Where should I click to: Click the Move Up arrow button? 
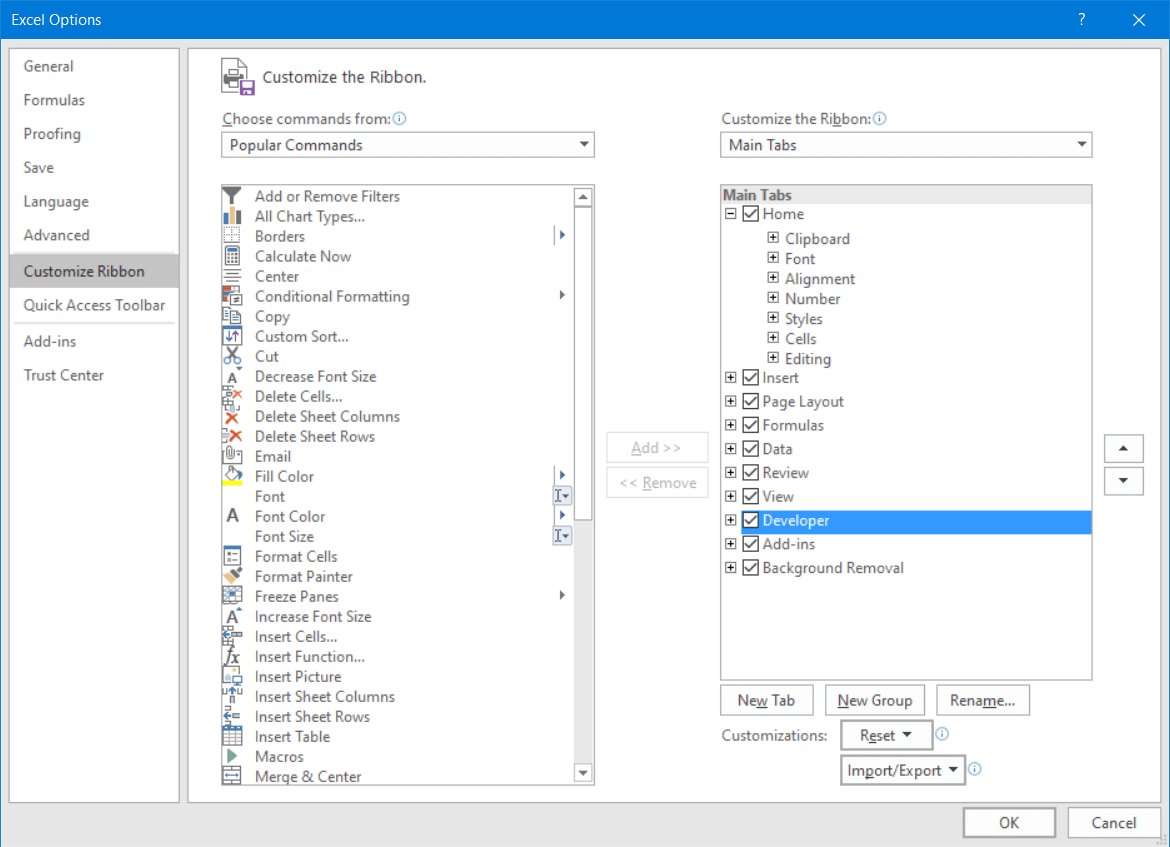(1123, 448)
